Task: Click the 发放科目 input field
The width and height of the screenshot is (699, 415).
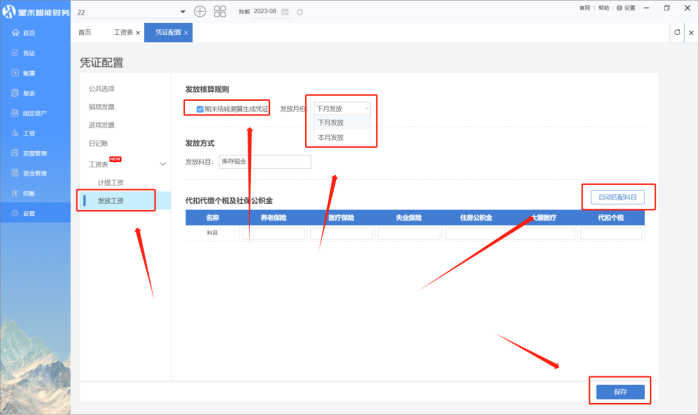Action: tap(264, 161)
